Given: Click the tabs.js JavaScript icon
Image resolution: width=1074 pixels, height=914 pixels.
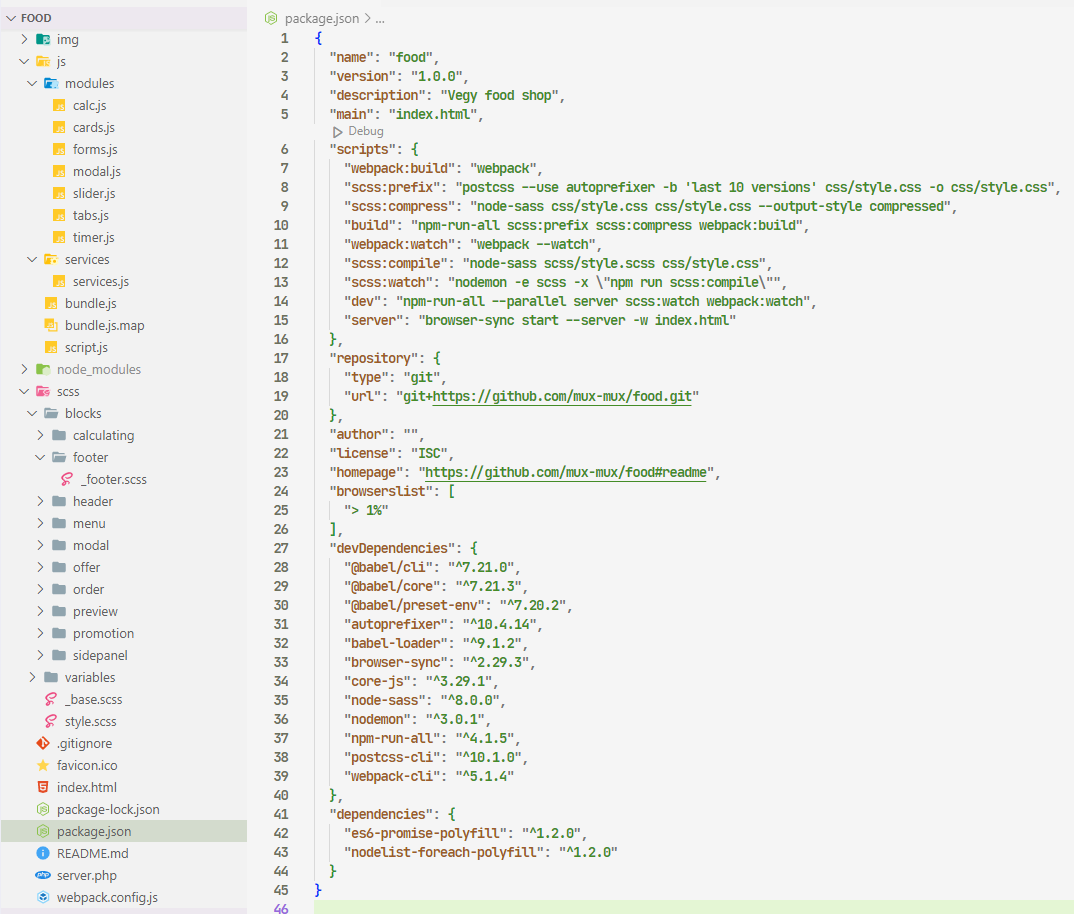Looking at the screenshot, I should click(60, 215).
